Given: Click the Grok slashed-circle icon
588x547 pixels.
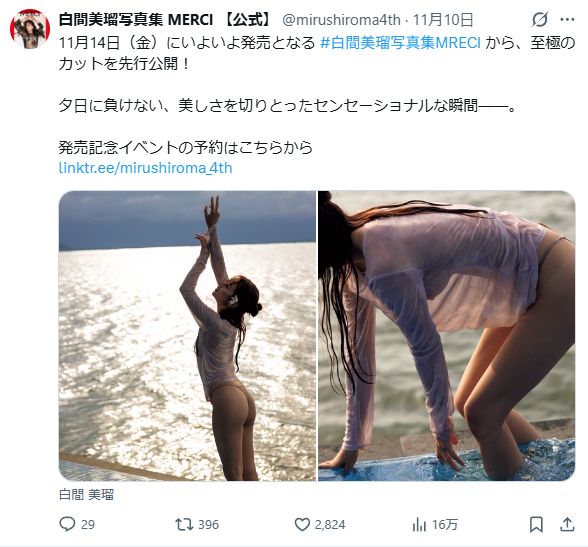Looking at the screenshot, I should 540,19.
